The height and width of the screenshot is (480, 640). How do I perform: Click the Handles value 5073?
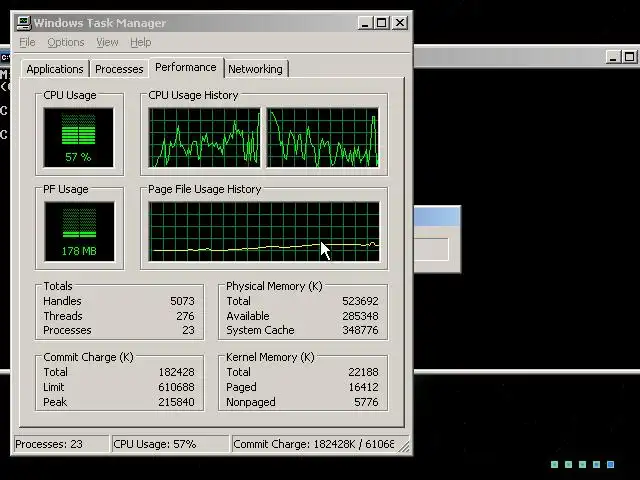pyautogui.click(x=182, y=301)
